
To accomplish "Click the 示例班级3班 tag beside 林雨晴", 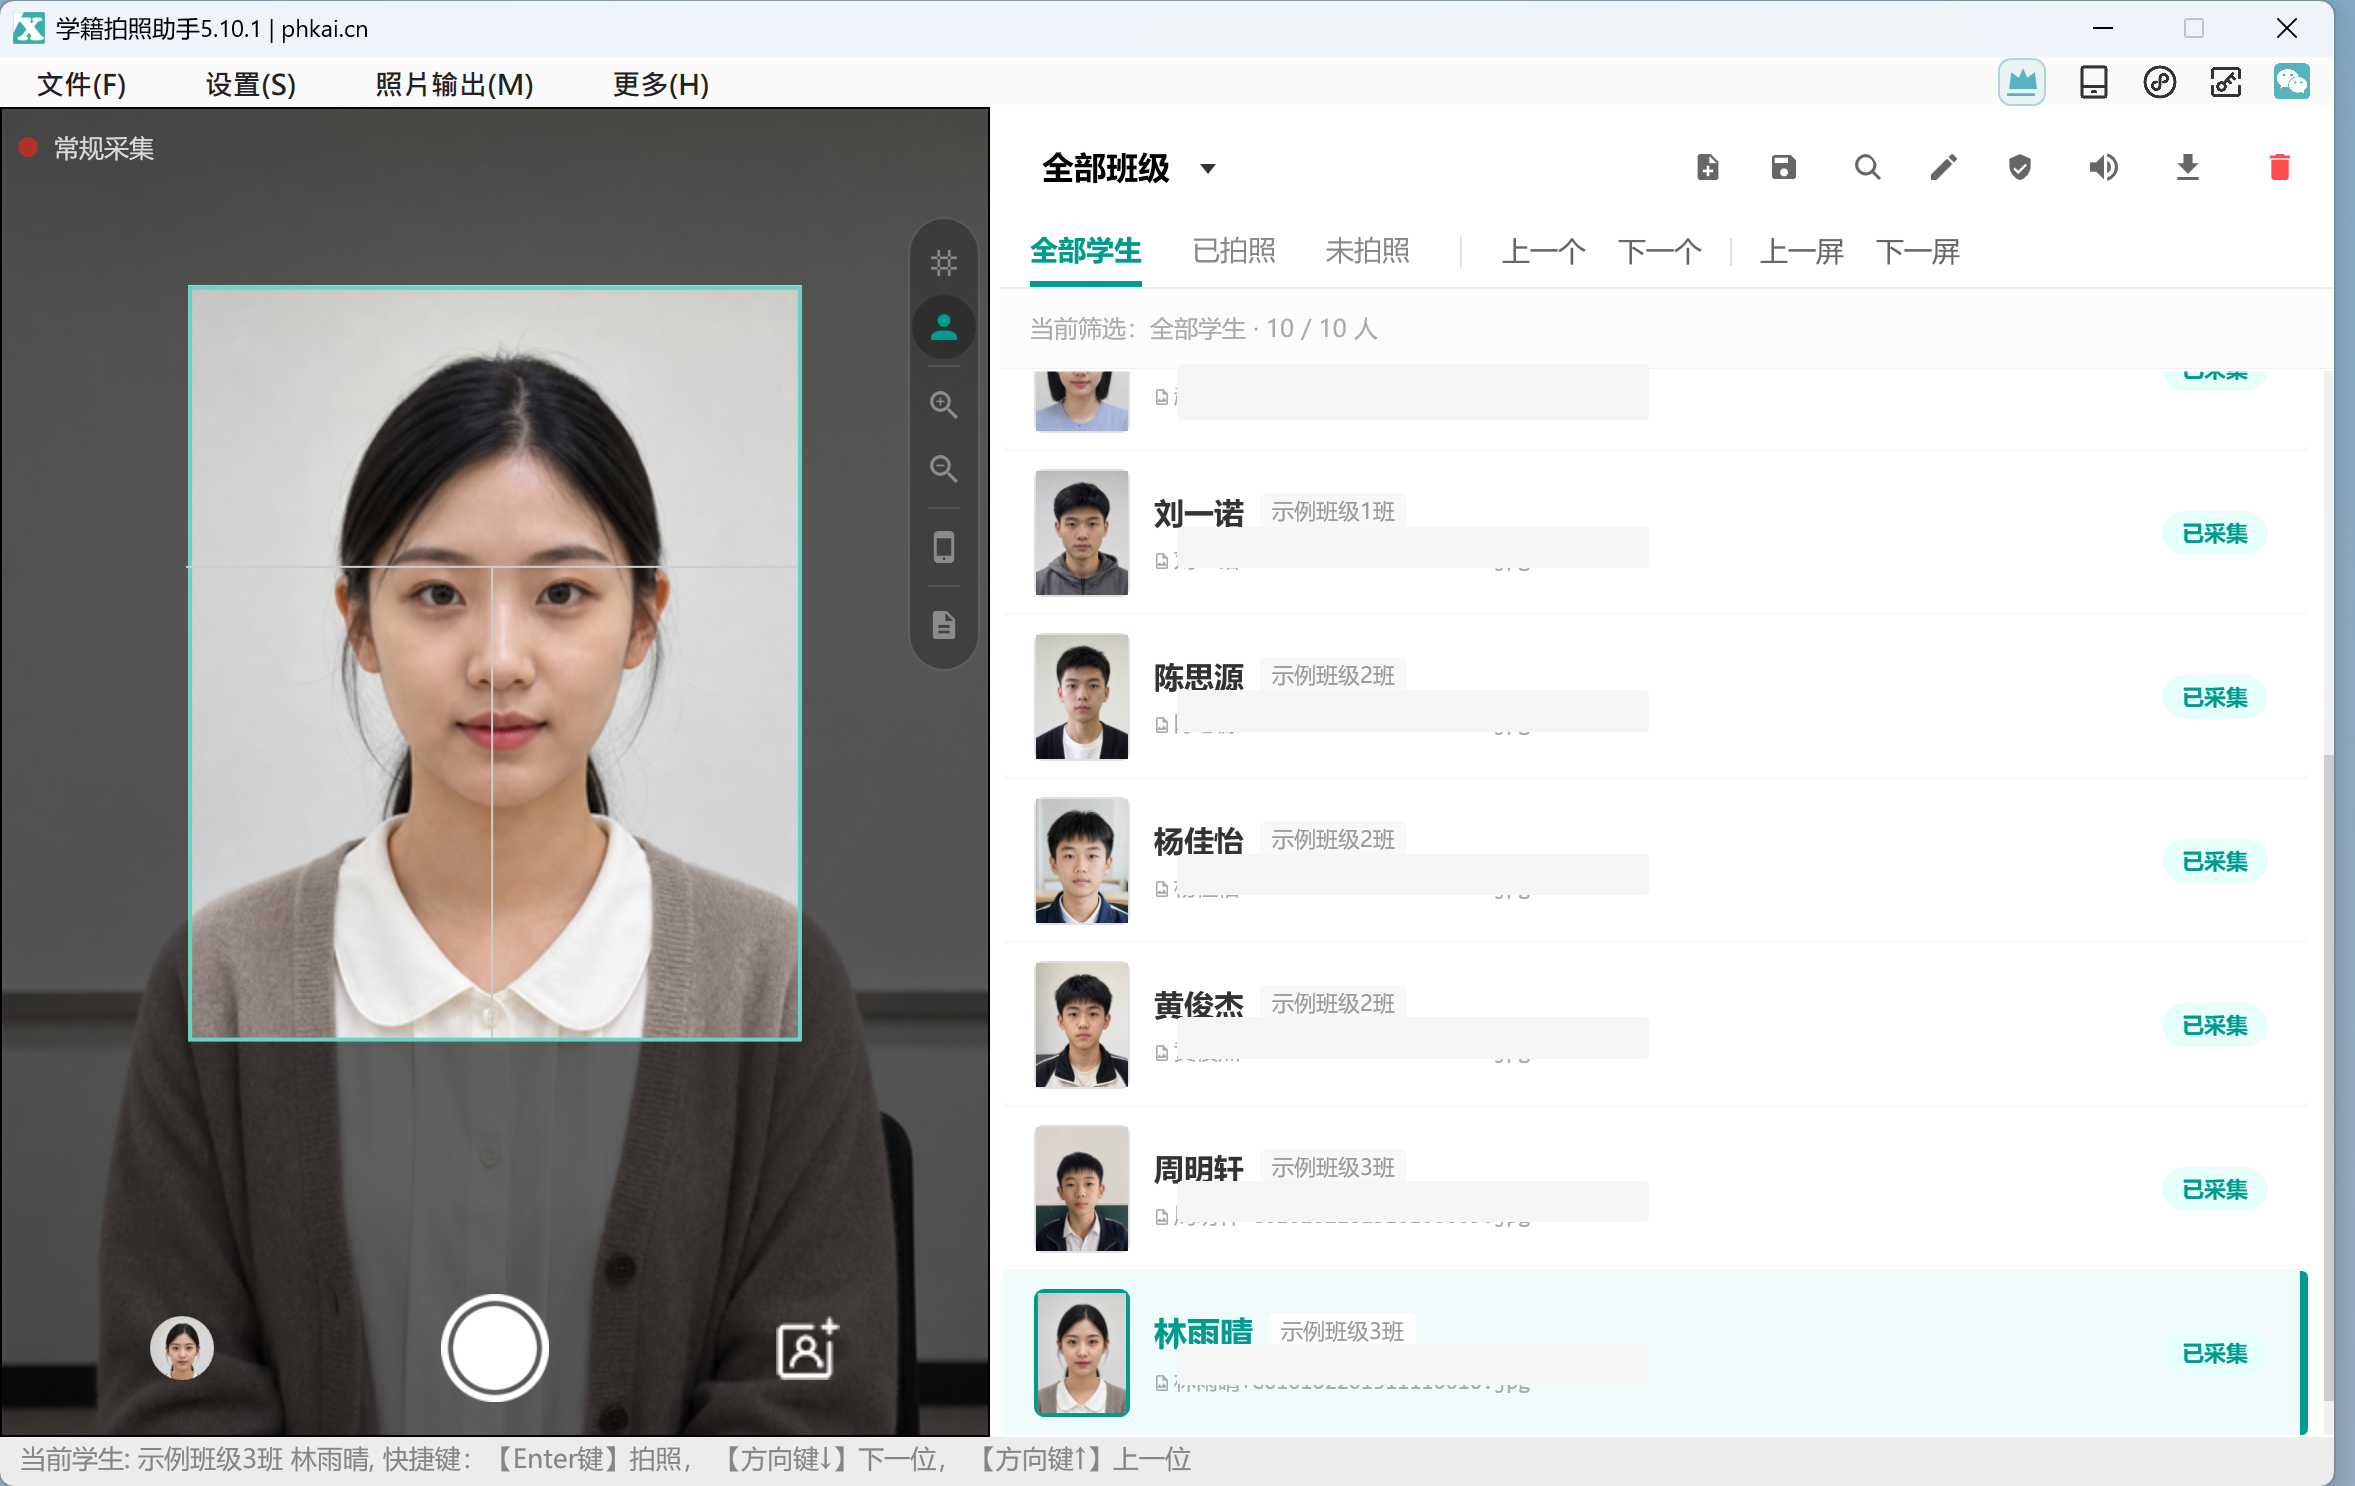I will click(1342, 1332).
